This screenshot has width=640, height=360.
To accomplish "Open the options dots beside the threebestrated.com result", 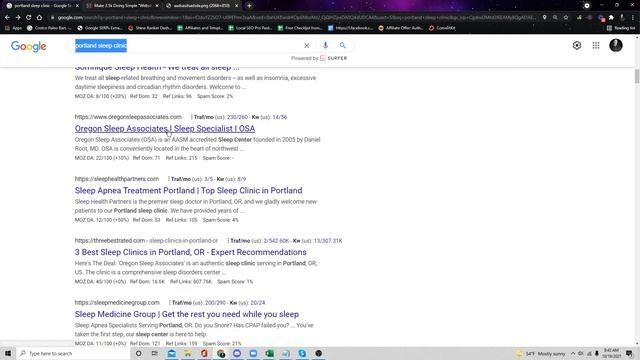I will tap(228, 241).
